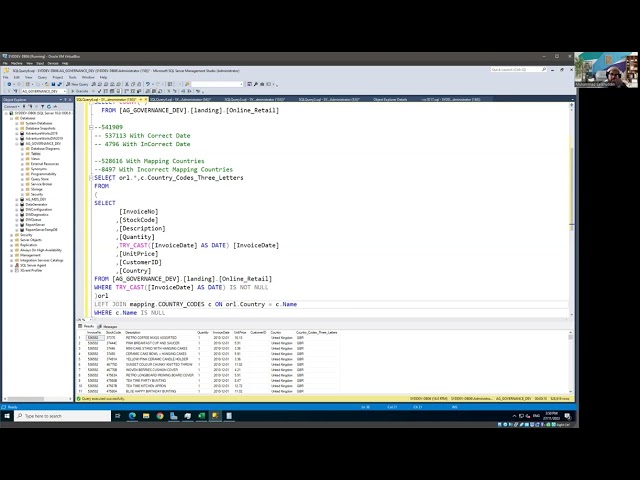Click Connect dropdown in Object Explorer
The width and height of the screenshot is (640, 480).
[11, 107]
